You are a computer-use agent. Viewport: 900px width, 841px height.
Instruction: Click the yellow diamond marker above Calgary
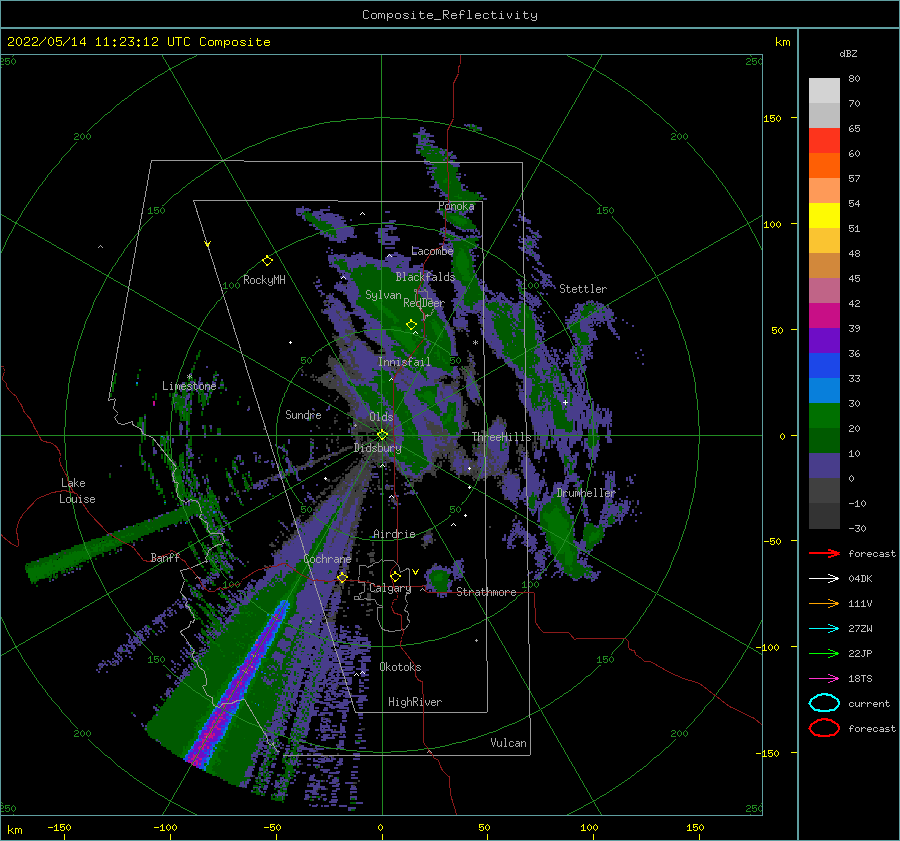(395, 576)
